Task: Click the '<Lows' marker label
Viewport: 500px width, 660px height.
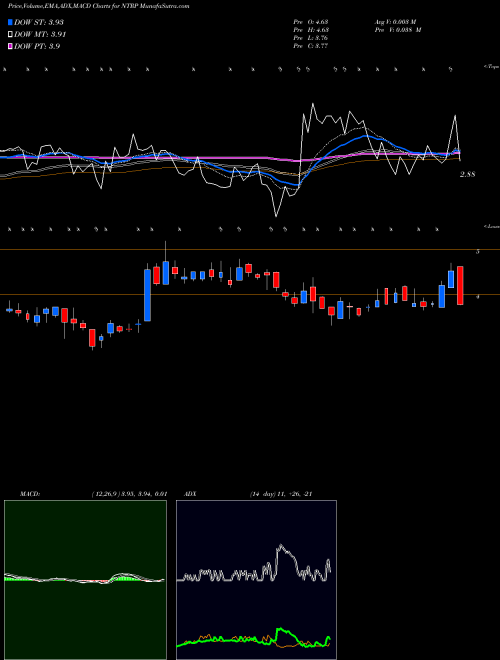Action: click(491, 226)
